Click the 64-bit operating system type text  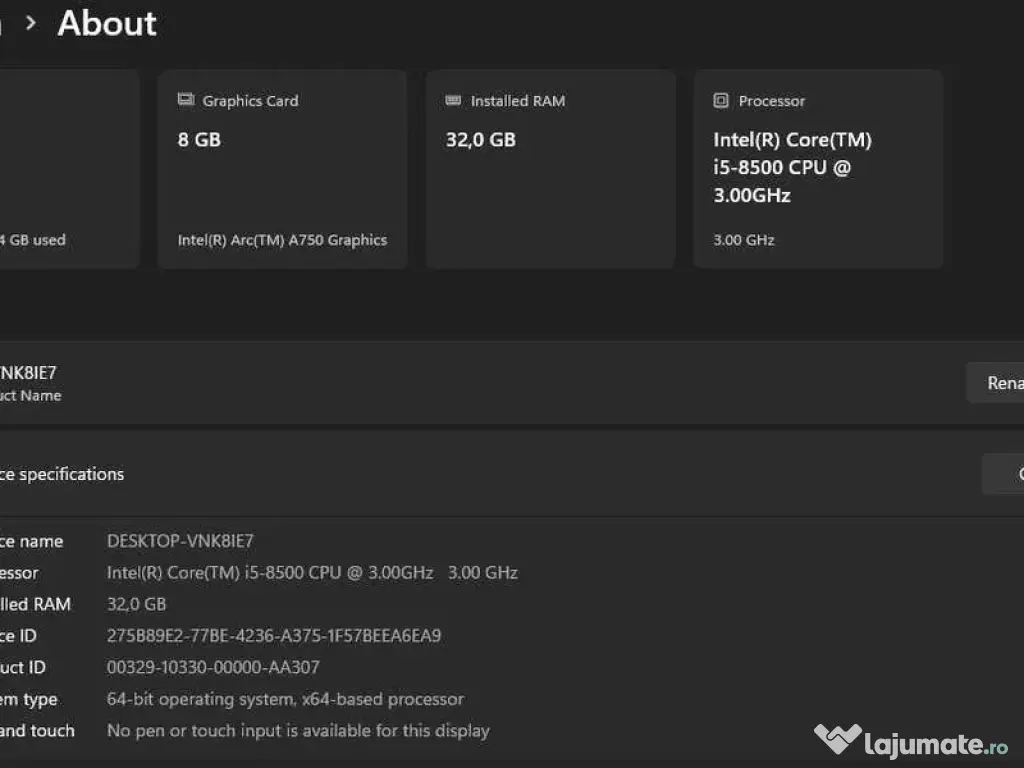coord(285,699)
